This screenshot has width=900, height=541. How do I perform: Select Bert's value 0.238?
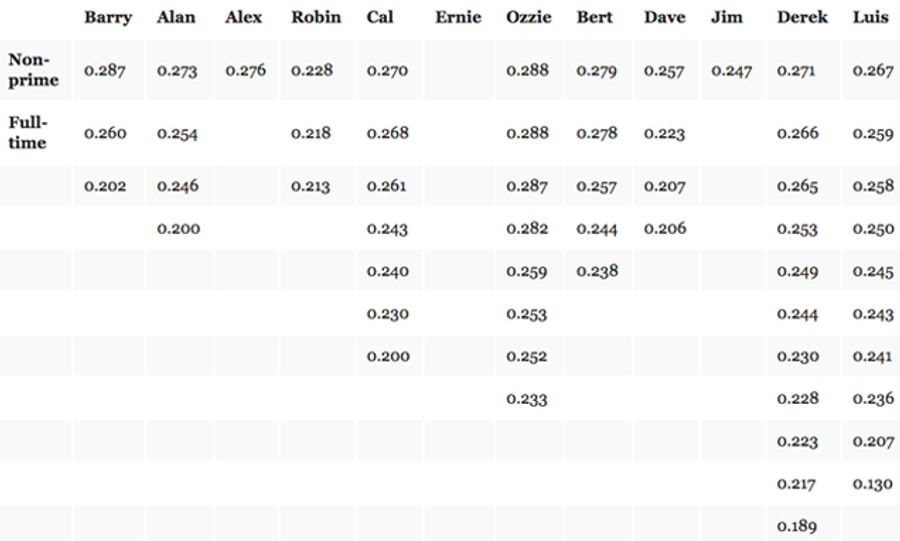pos(597,271)
